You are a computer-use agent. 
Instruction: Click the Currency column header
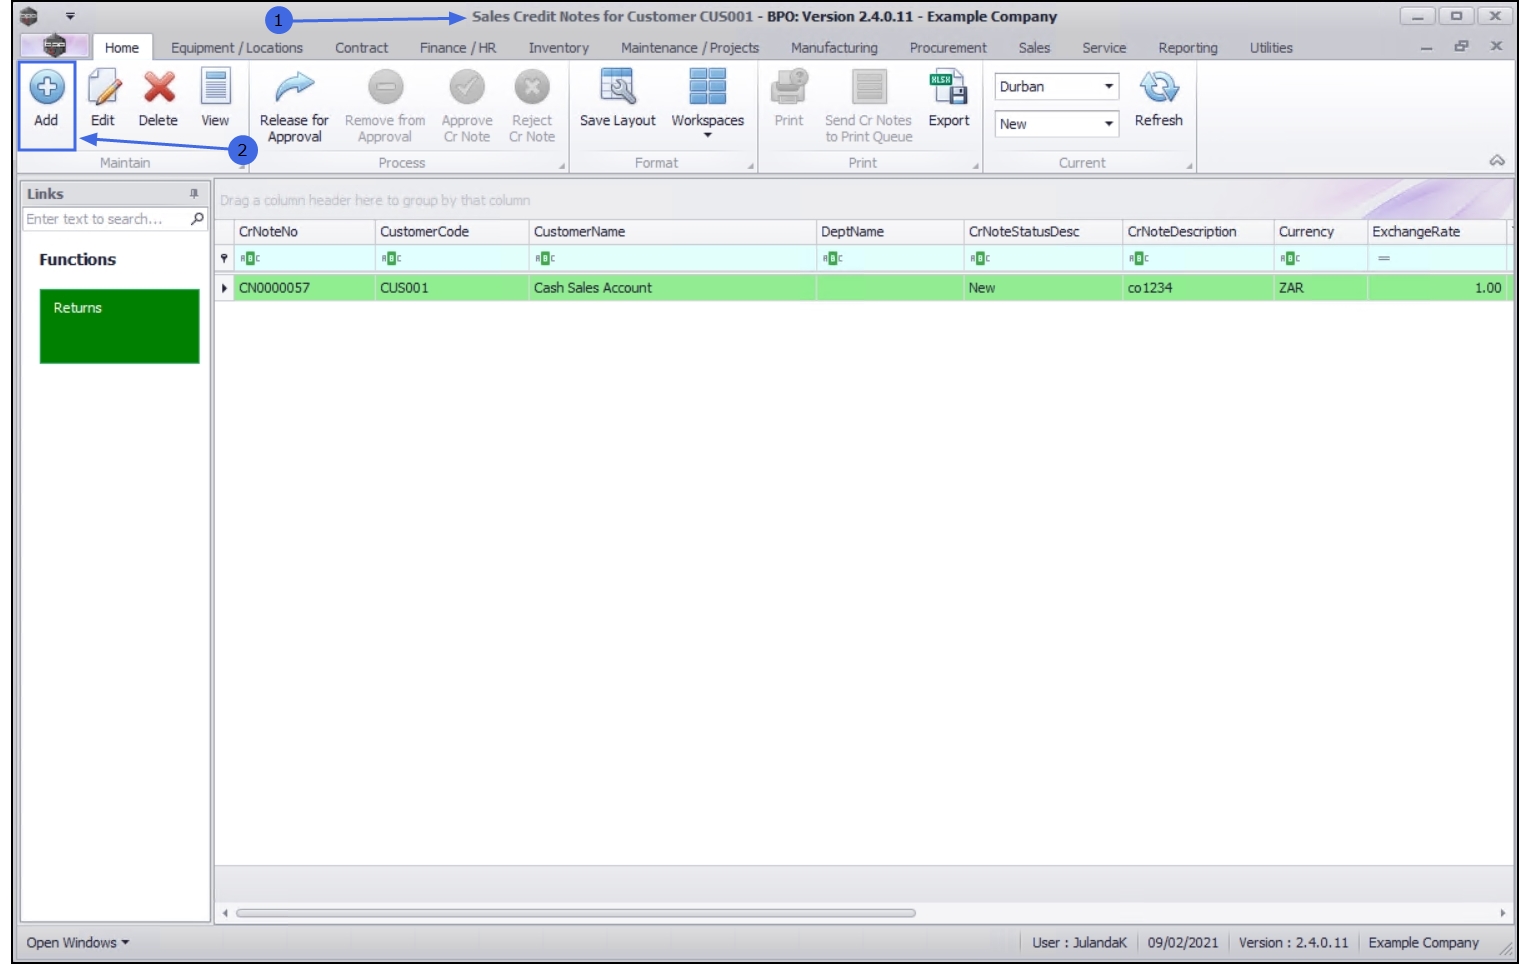click(x=1320, y=231)
